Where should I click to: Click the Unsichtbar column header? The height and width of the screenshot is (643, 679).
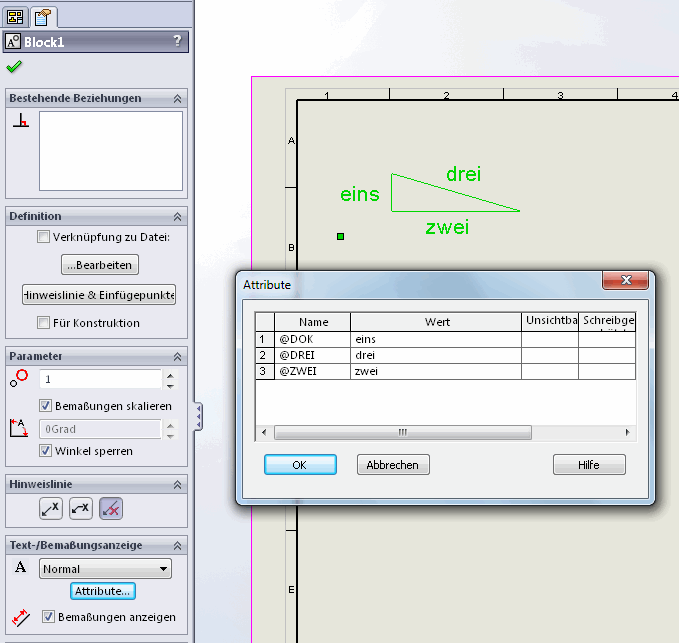pyautogui.click(x=550, y=322)
